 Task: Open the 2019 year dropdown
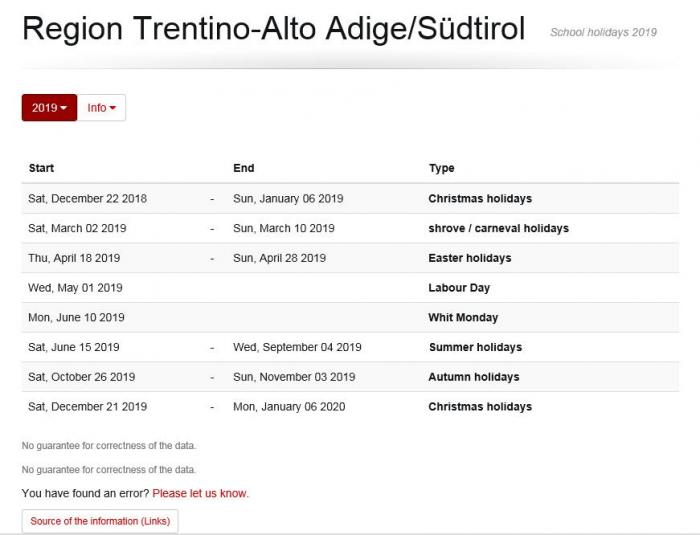[x=49, y=108]
